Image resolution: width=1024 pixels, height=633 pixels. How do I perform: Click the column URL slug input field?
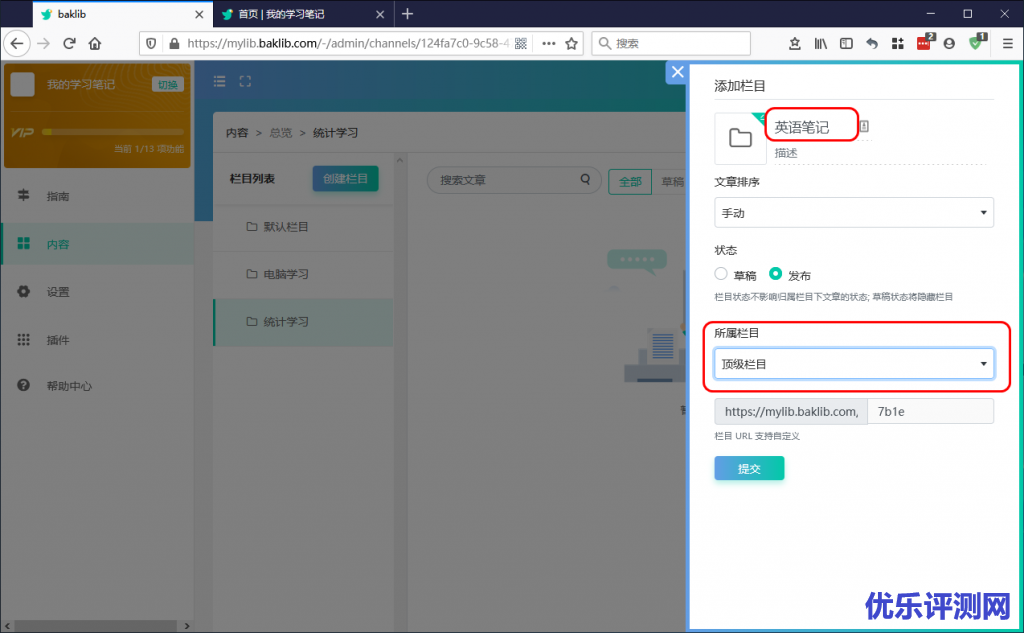929,411
